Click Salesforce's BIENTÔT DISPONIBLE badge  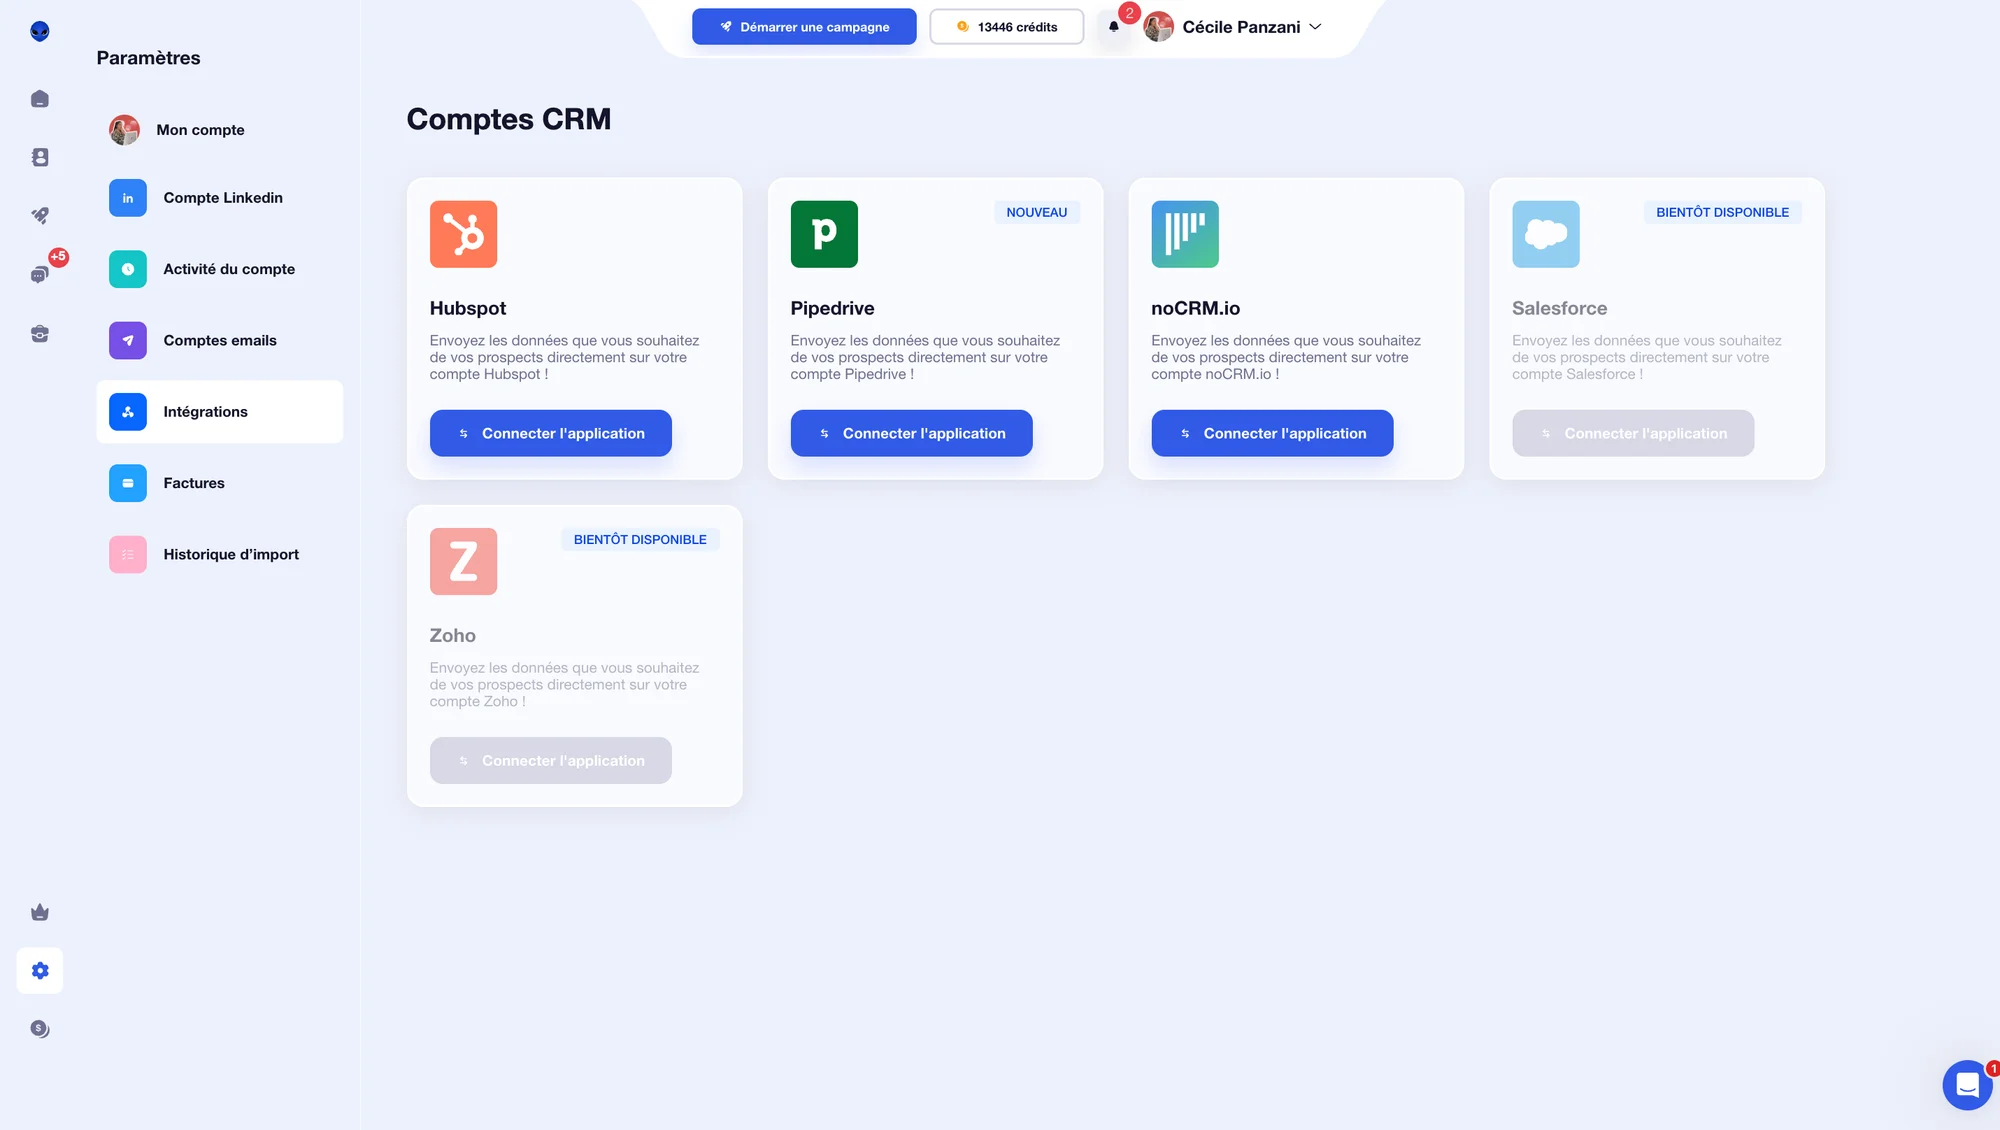[x=1722, y=212]
